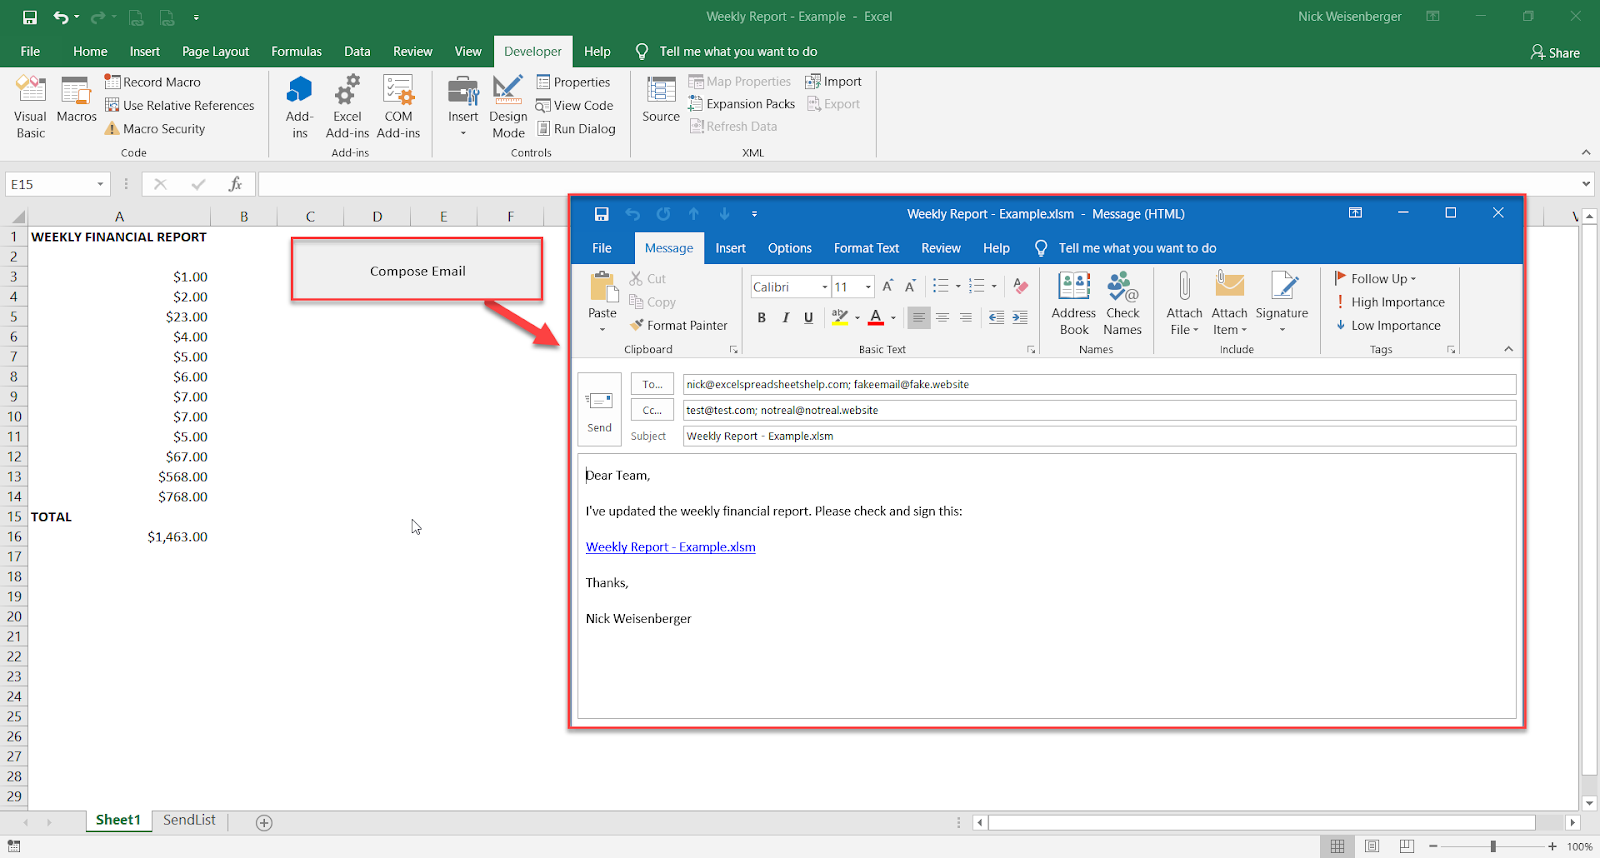Open the Address Book
The image size is (1600, 858).
coord(1074,304)
